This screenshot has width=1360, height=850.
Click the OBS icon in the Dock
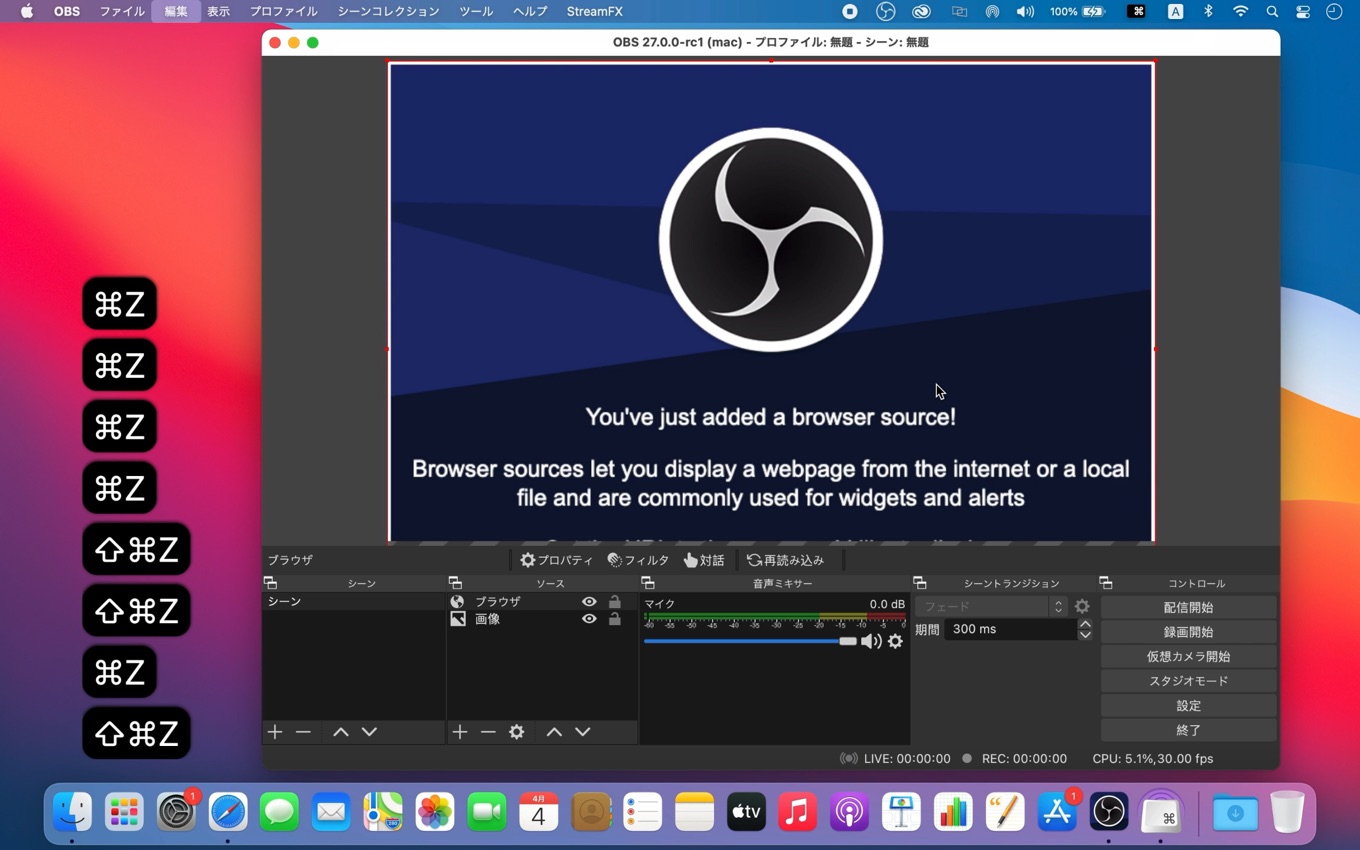(x=1108, y=812)
